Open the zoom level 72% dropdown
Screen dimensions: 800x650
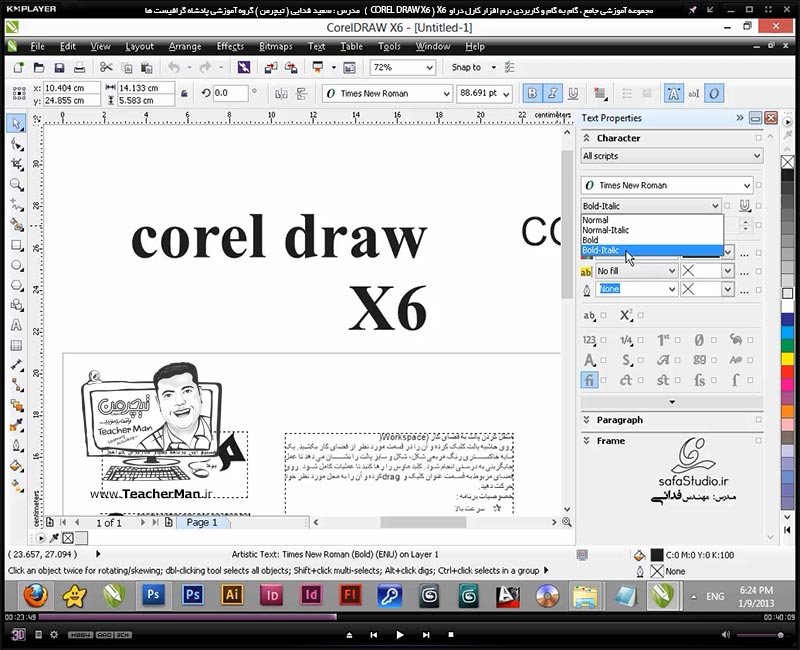click(x=430, y=67)
